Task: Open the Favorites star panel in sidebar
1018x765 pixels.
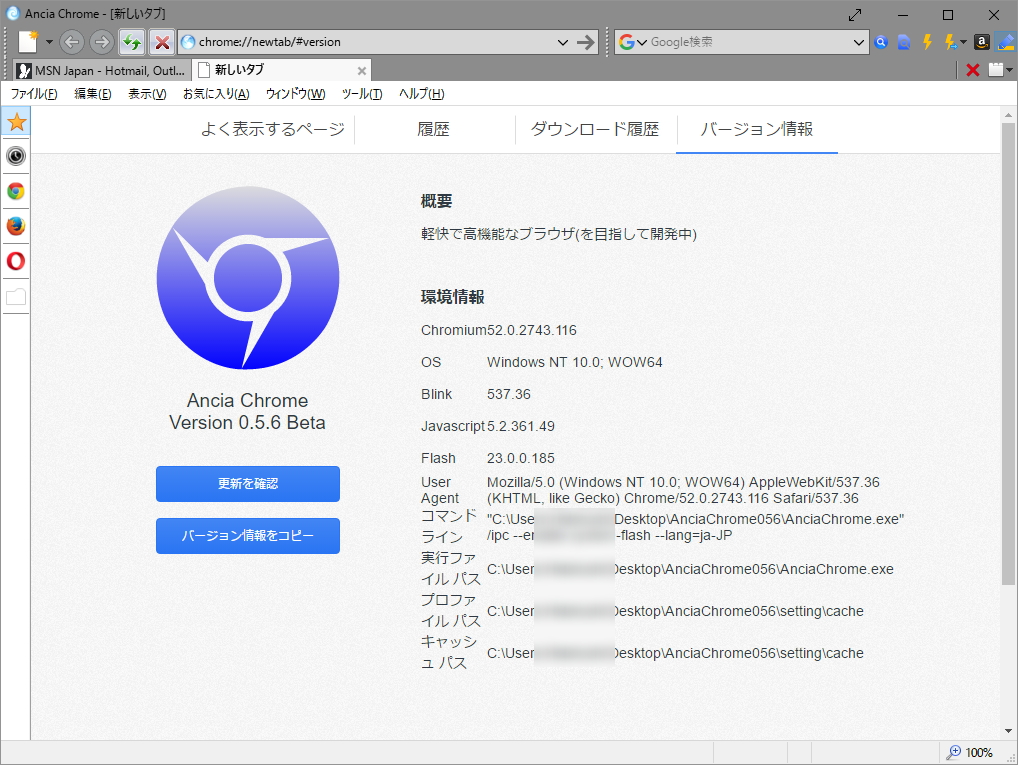Action: [x=15, y=121]
